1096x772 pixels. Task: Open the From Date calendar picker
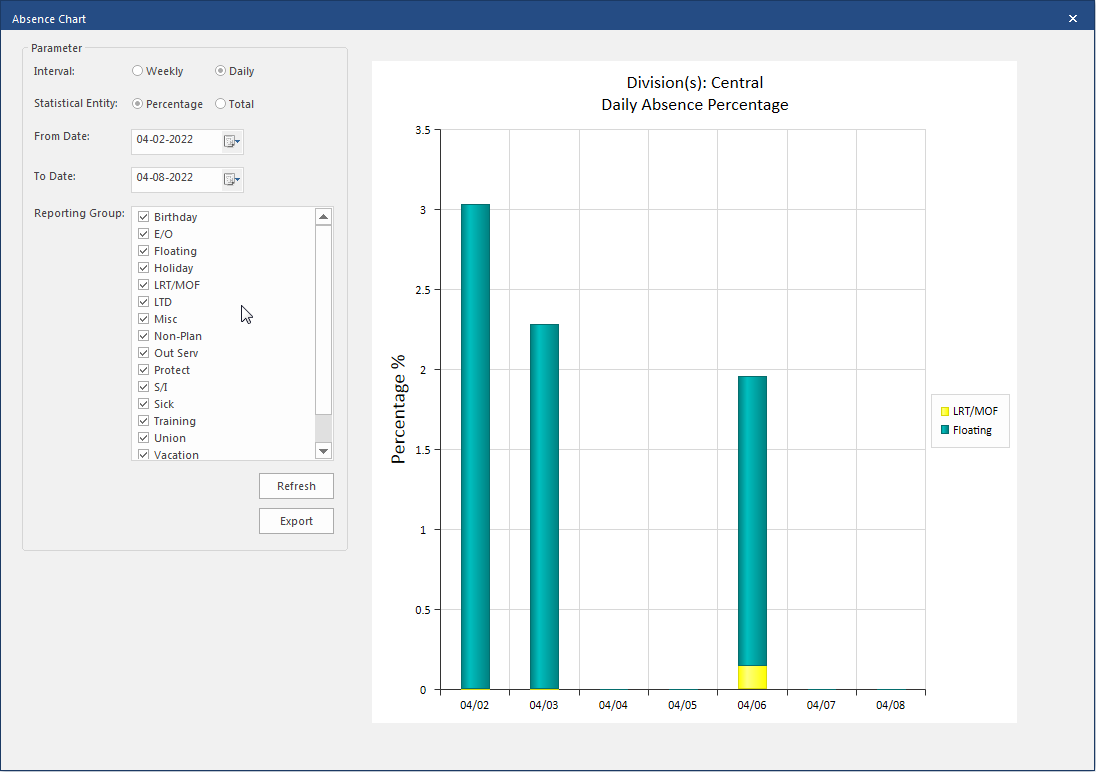(231, 142)
